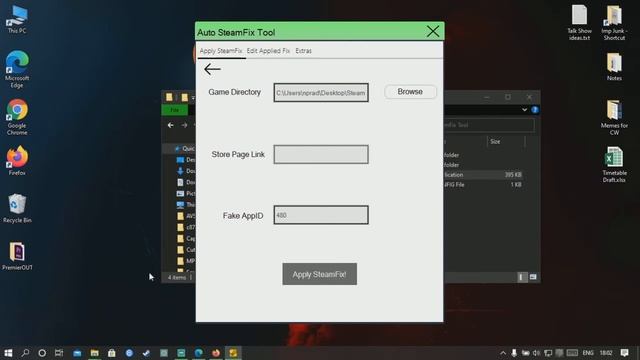Image resolution: width=640 pixels, height=360 pixels.
Task: Select the 1 KB CONFIG File row
Action: pos(483,184)
